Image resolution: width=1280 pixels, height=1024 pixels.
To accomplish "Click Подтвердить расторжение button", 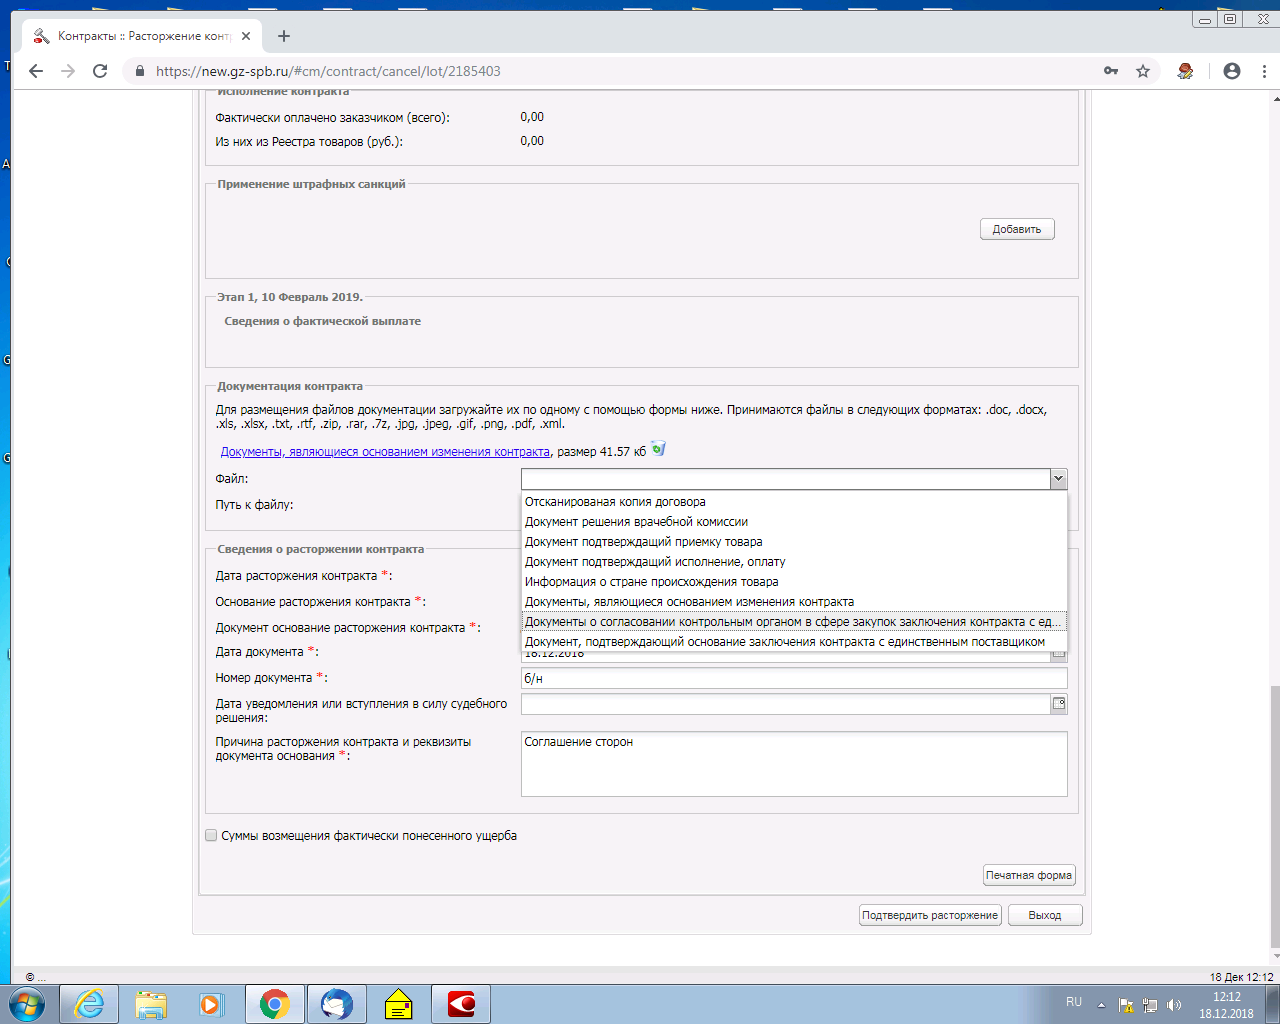I will click(x=930, y=915).
